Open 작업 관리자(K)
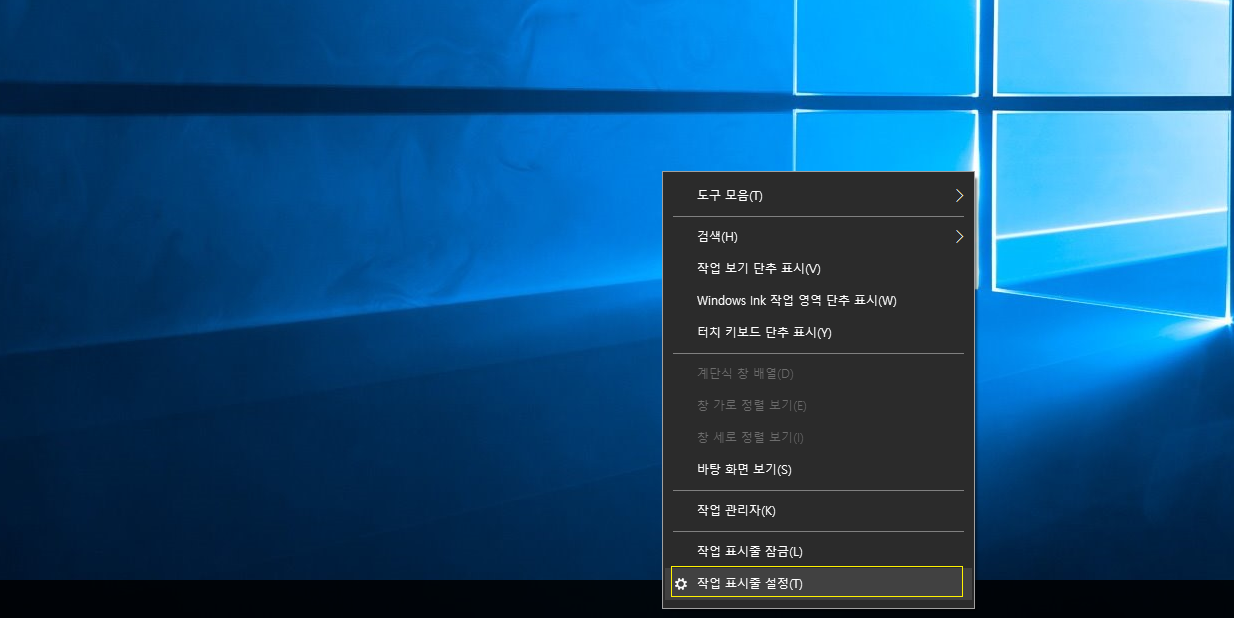This screenshot has width=1234, height=618. 817,510
